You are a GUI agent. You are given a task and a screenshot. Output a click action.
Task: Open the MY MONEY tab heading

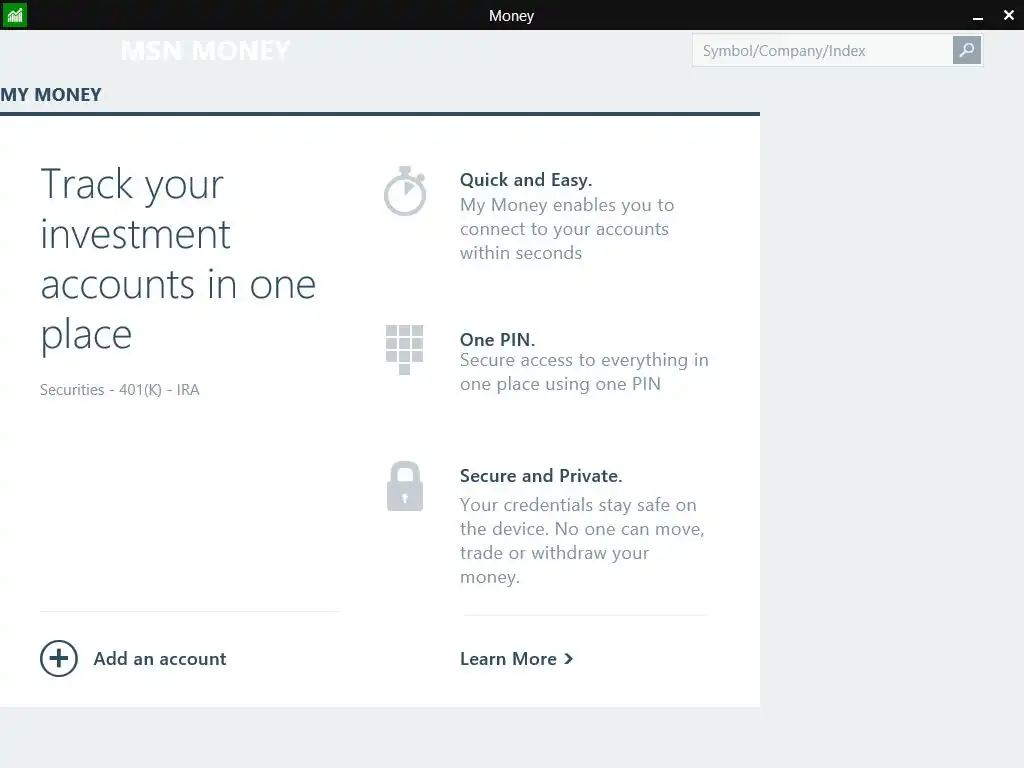[x=51, y=95]
